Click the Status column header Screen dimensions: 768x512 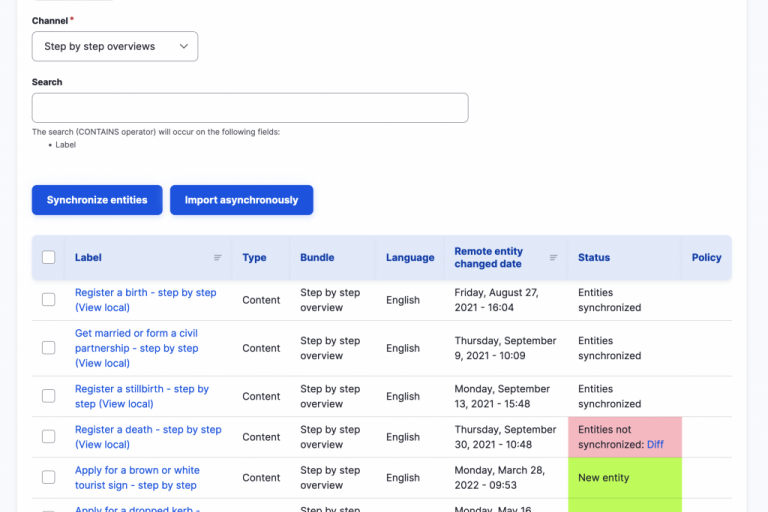click(x=594, y=258)
